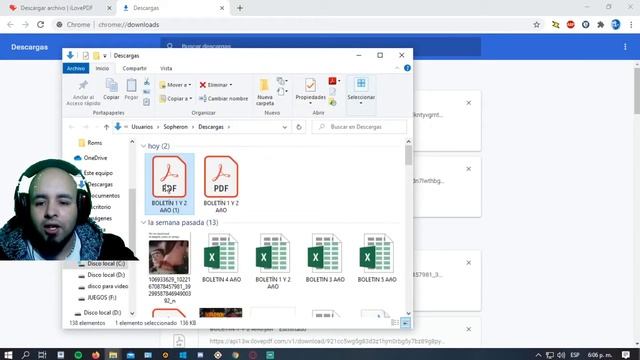Refresh the Explorer folder view
This screenshot has height=360, width=640.
tap(299, 127)
